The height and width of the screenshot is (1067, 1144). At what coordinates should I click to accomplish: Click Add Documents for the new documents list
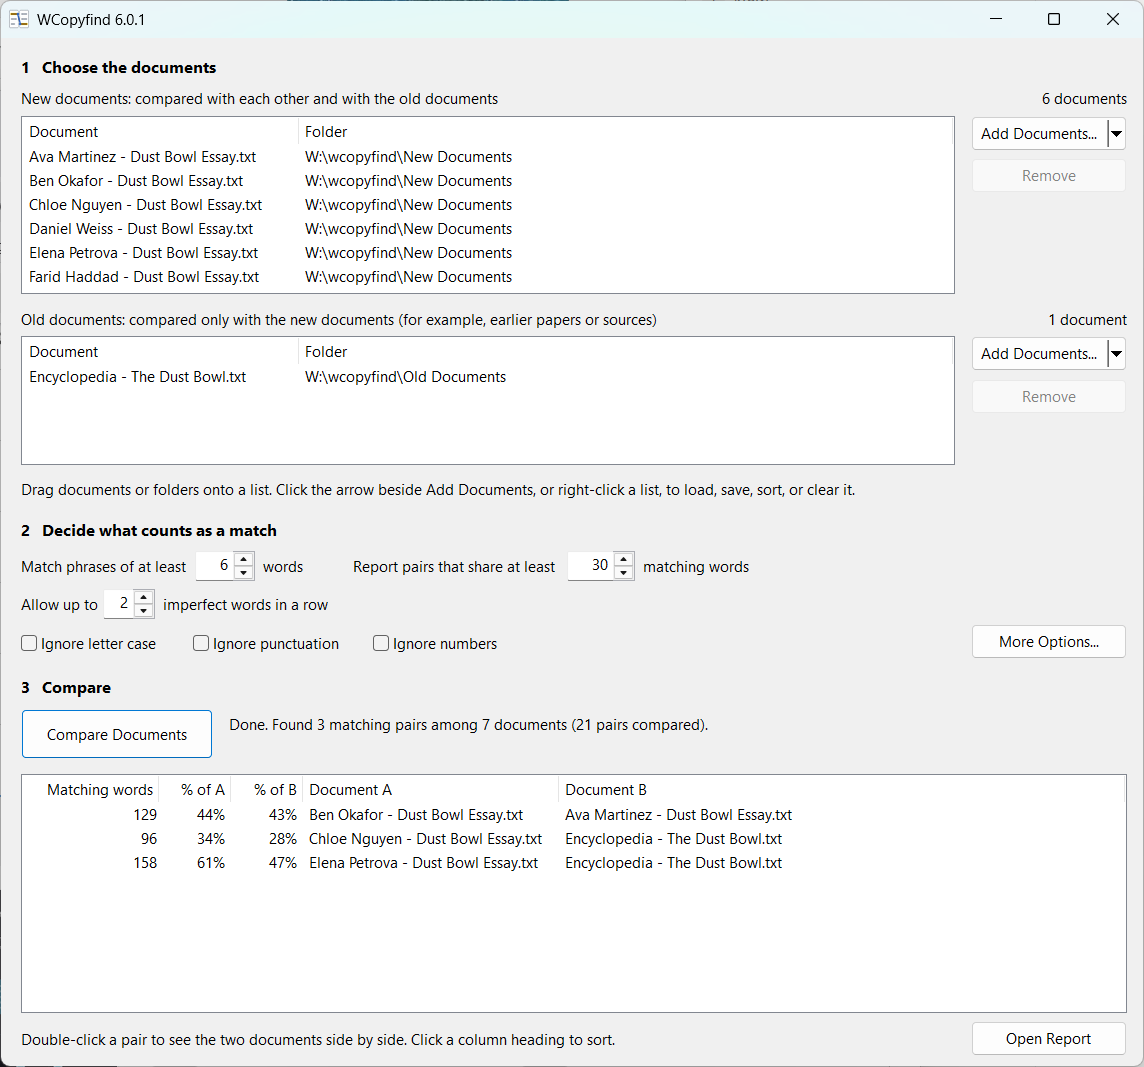(x=1039, y=134)
